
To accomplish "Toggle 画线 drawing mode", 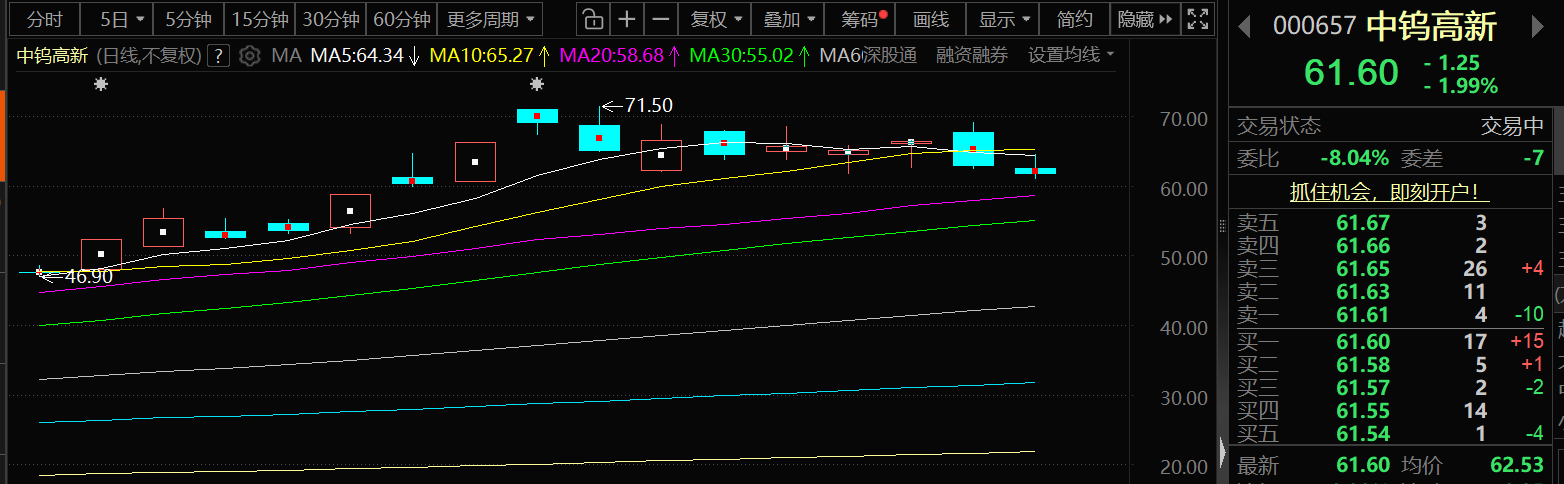I will click(931, 19).
